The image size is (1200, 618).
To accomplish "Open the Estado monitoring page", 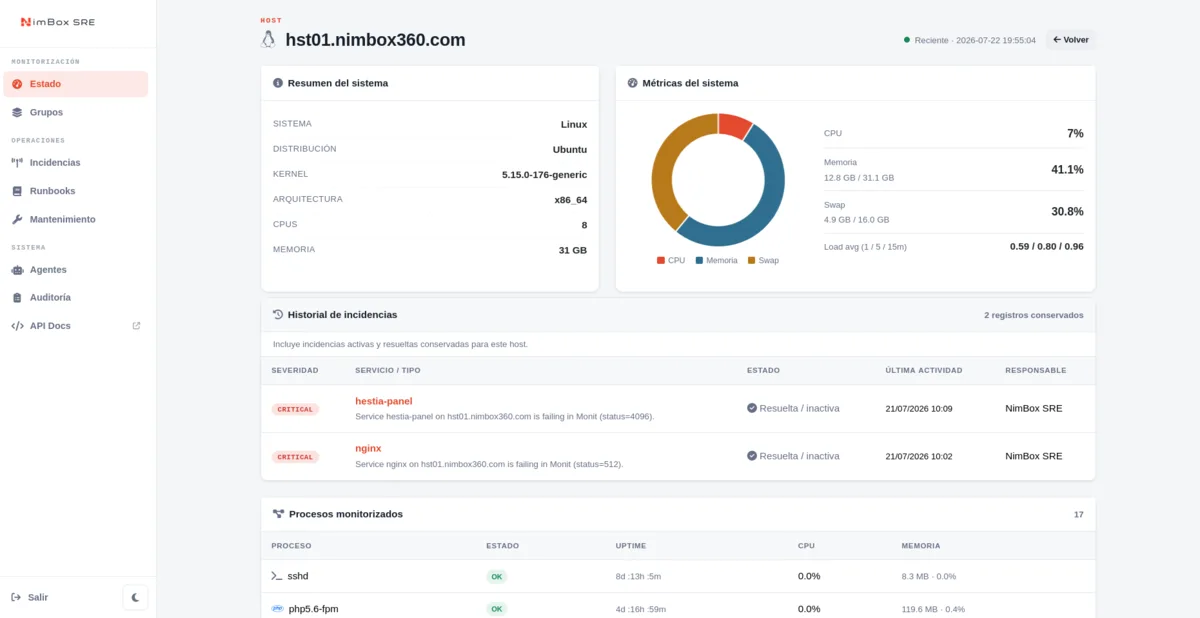I will point(76,84).
